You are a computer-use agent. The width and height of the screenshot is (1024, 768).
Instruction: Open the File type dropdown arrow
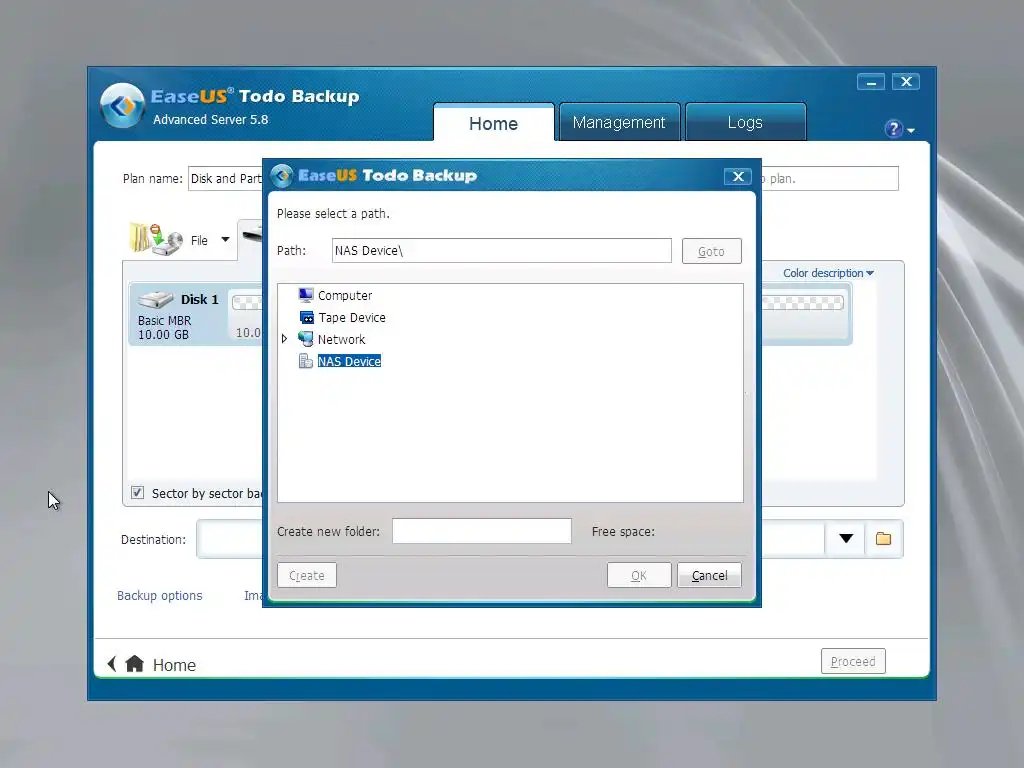tap(225, 240)
